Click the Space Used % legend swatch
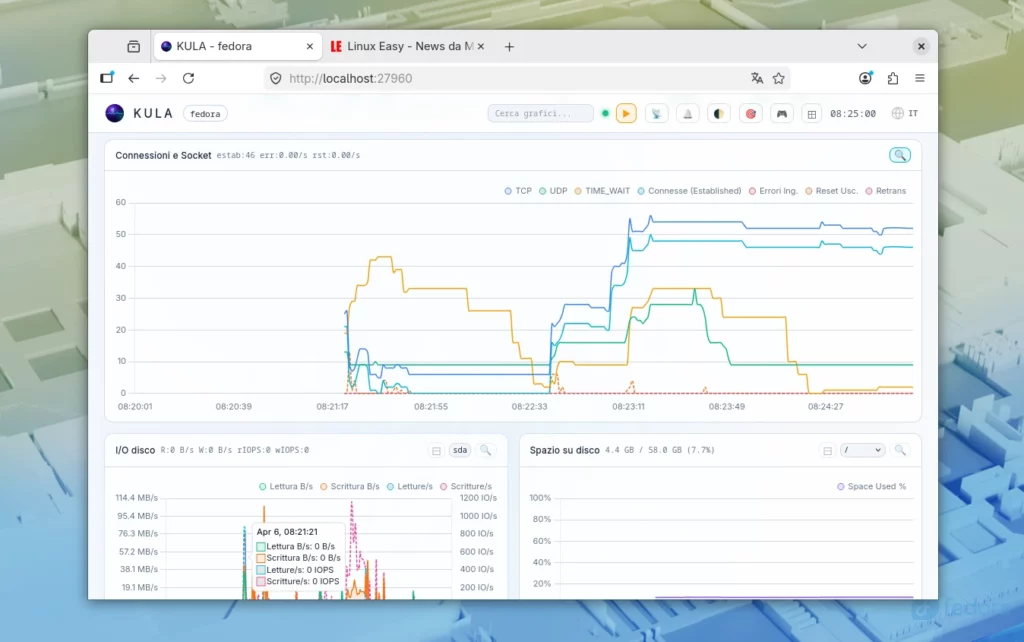Screen dimensions: 1024x642 841,487
